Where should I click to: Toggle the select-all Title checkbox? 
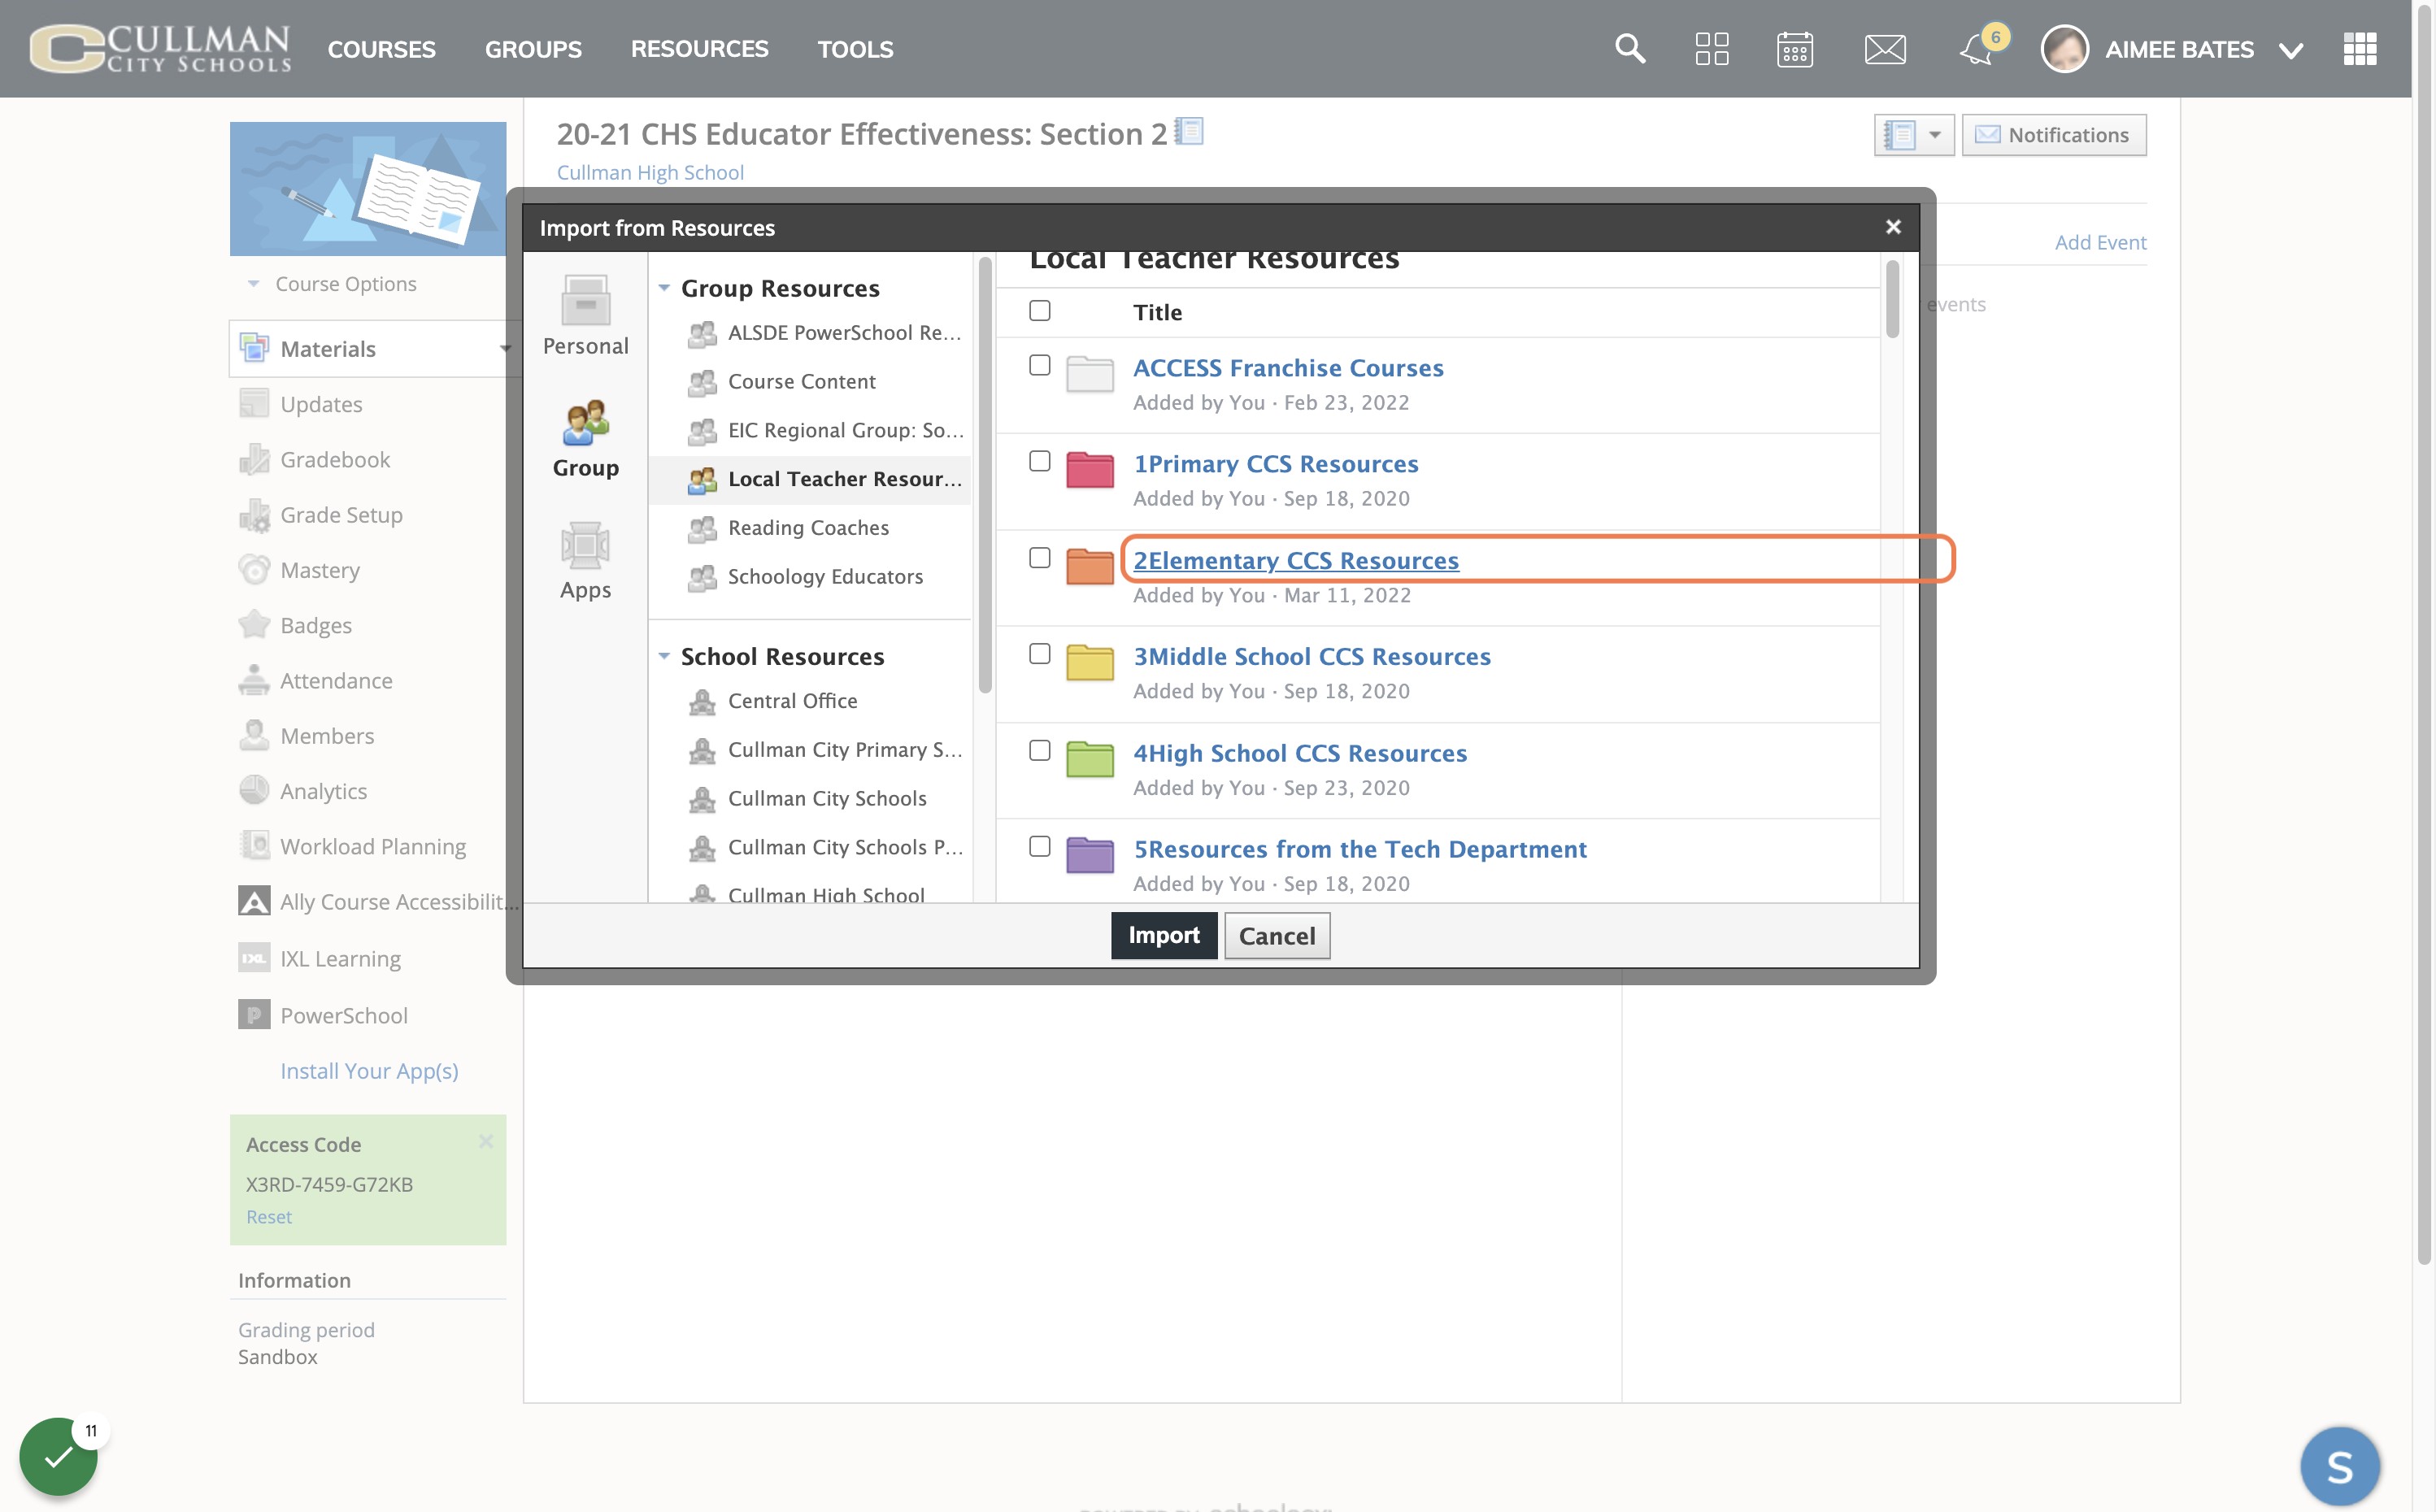1040,311
